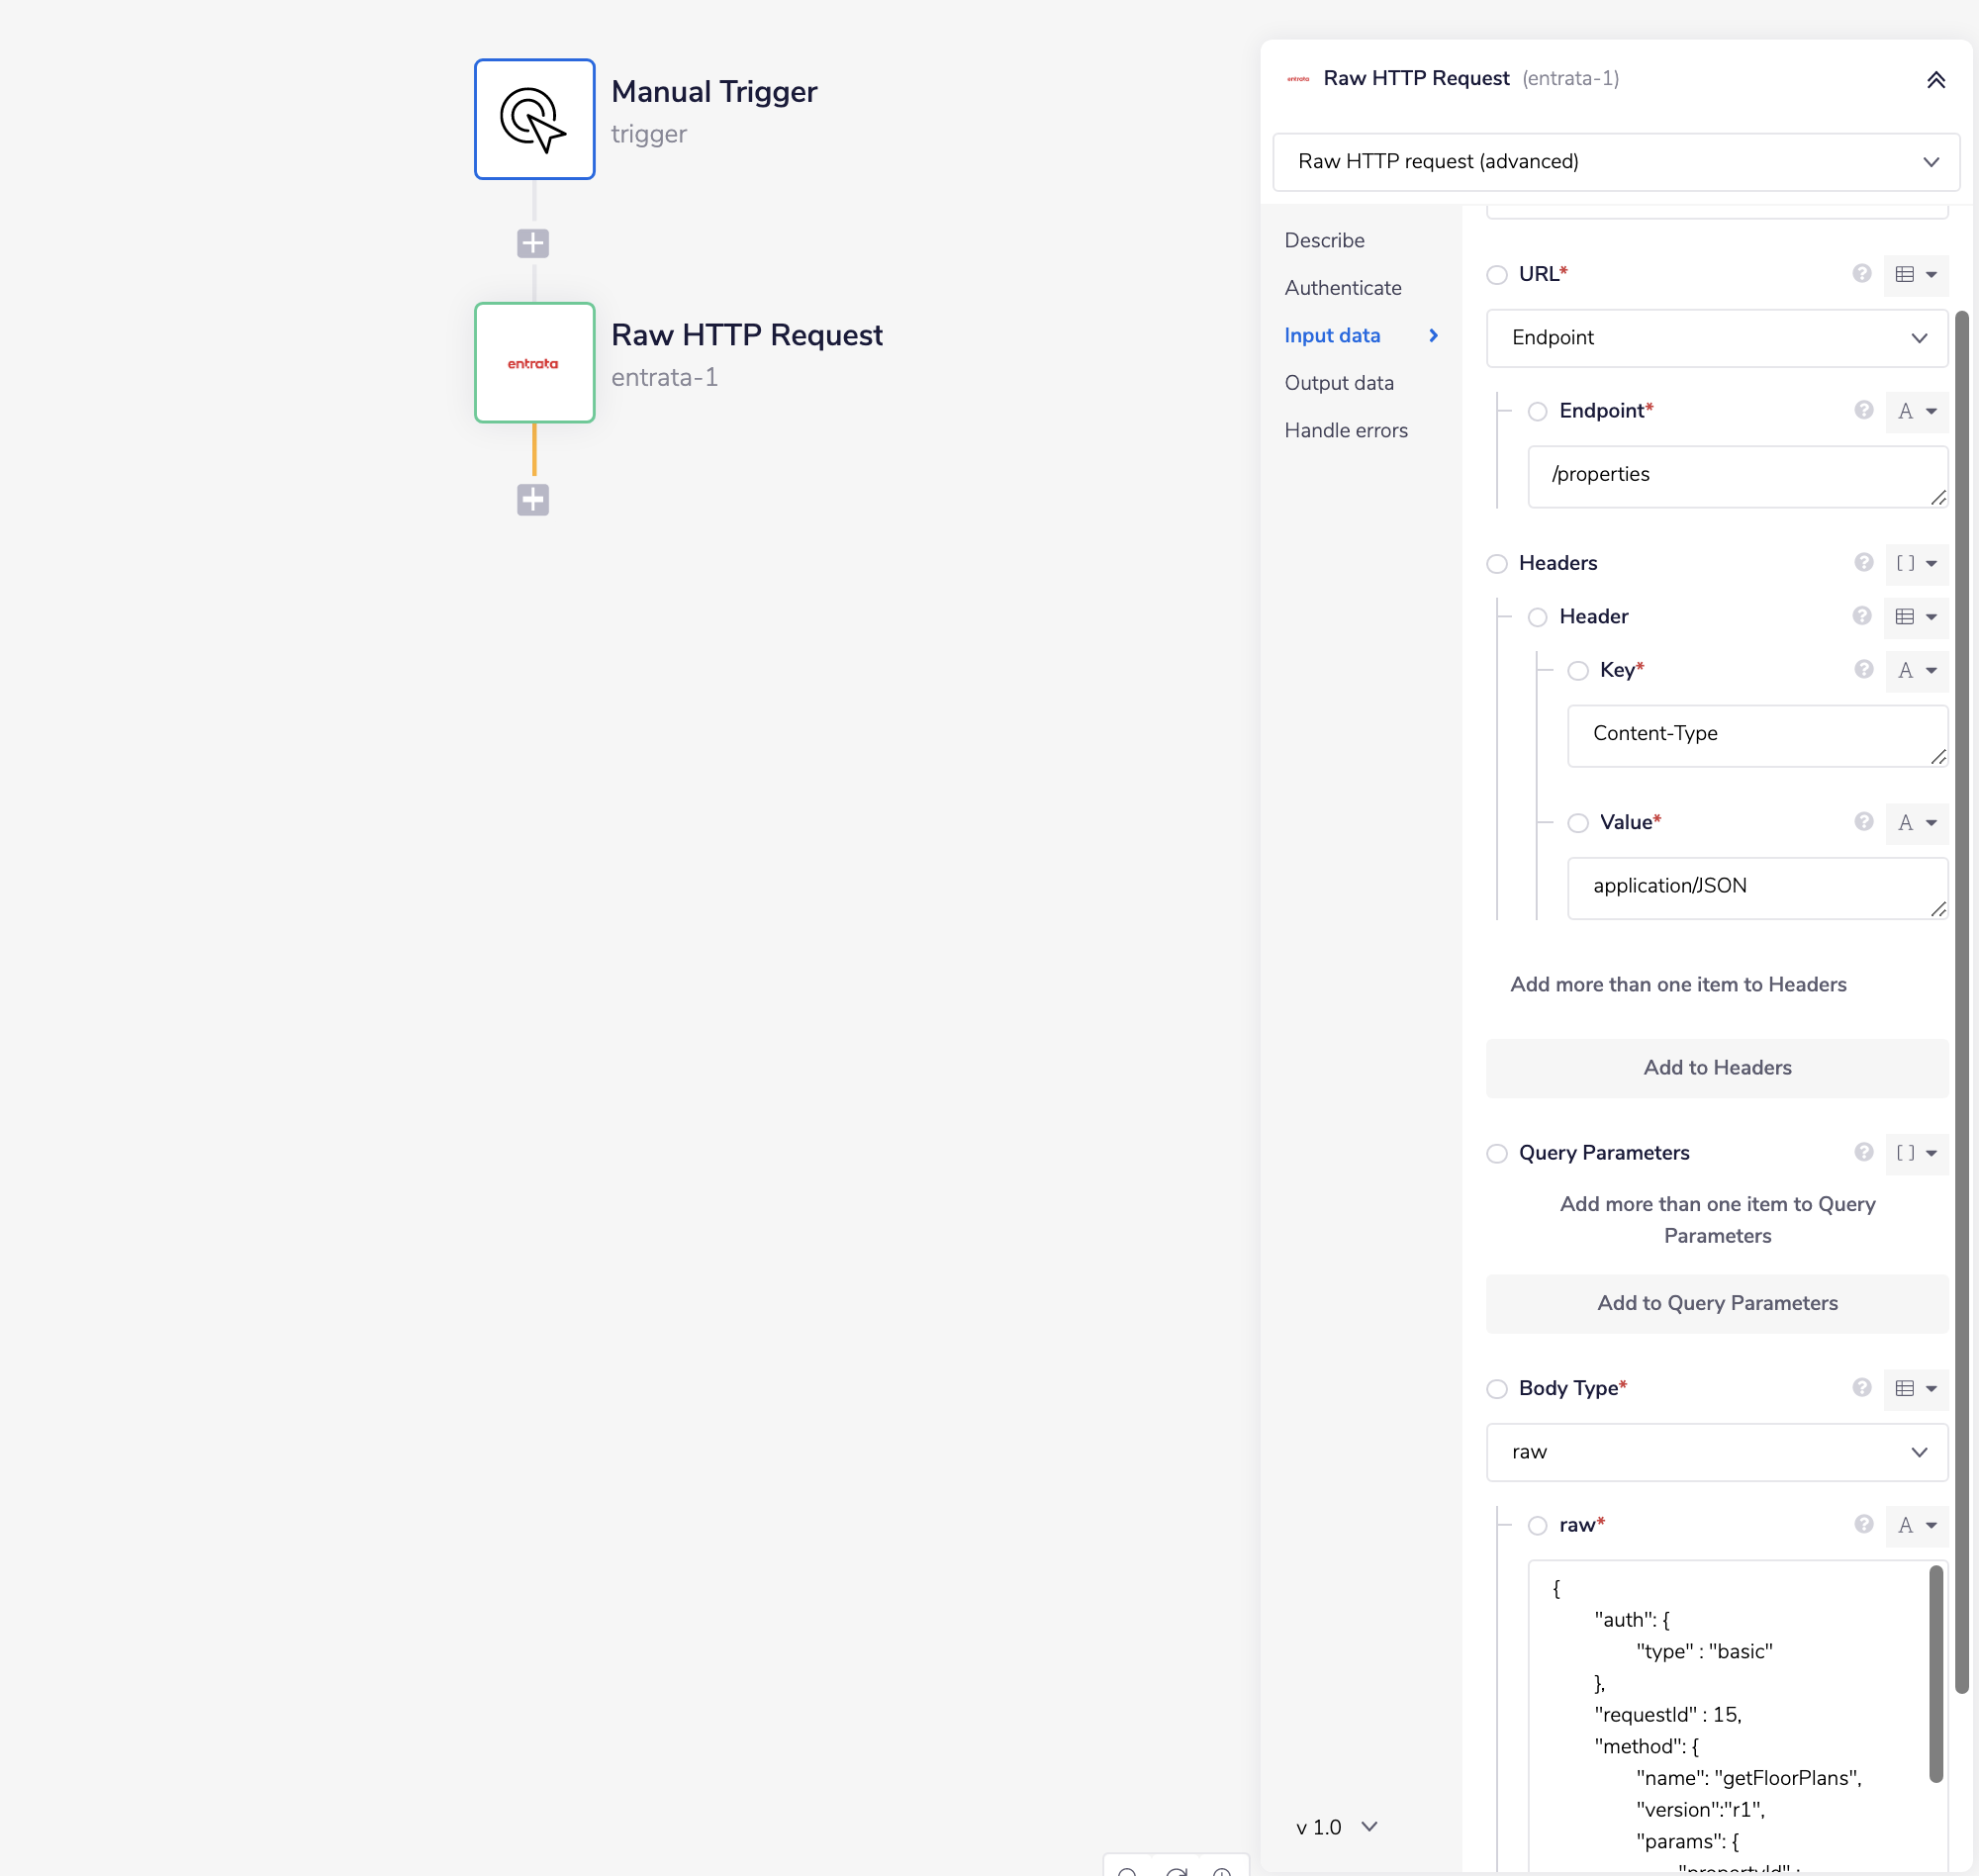Select the entrata Raw HTTP Request node
Image resolution: width=1979 pixels, height=1876 pixels.
(x=534, y=362)
